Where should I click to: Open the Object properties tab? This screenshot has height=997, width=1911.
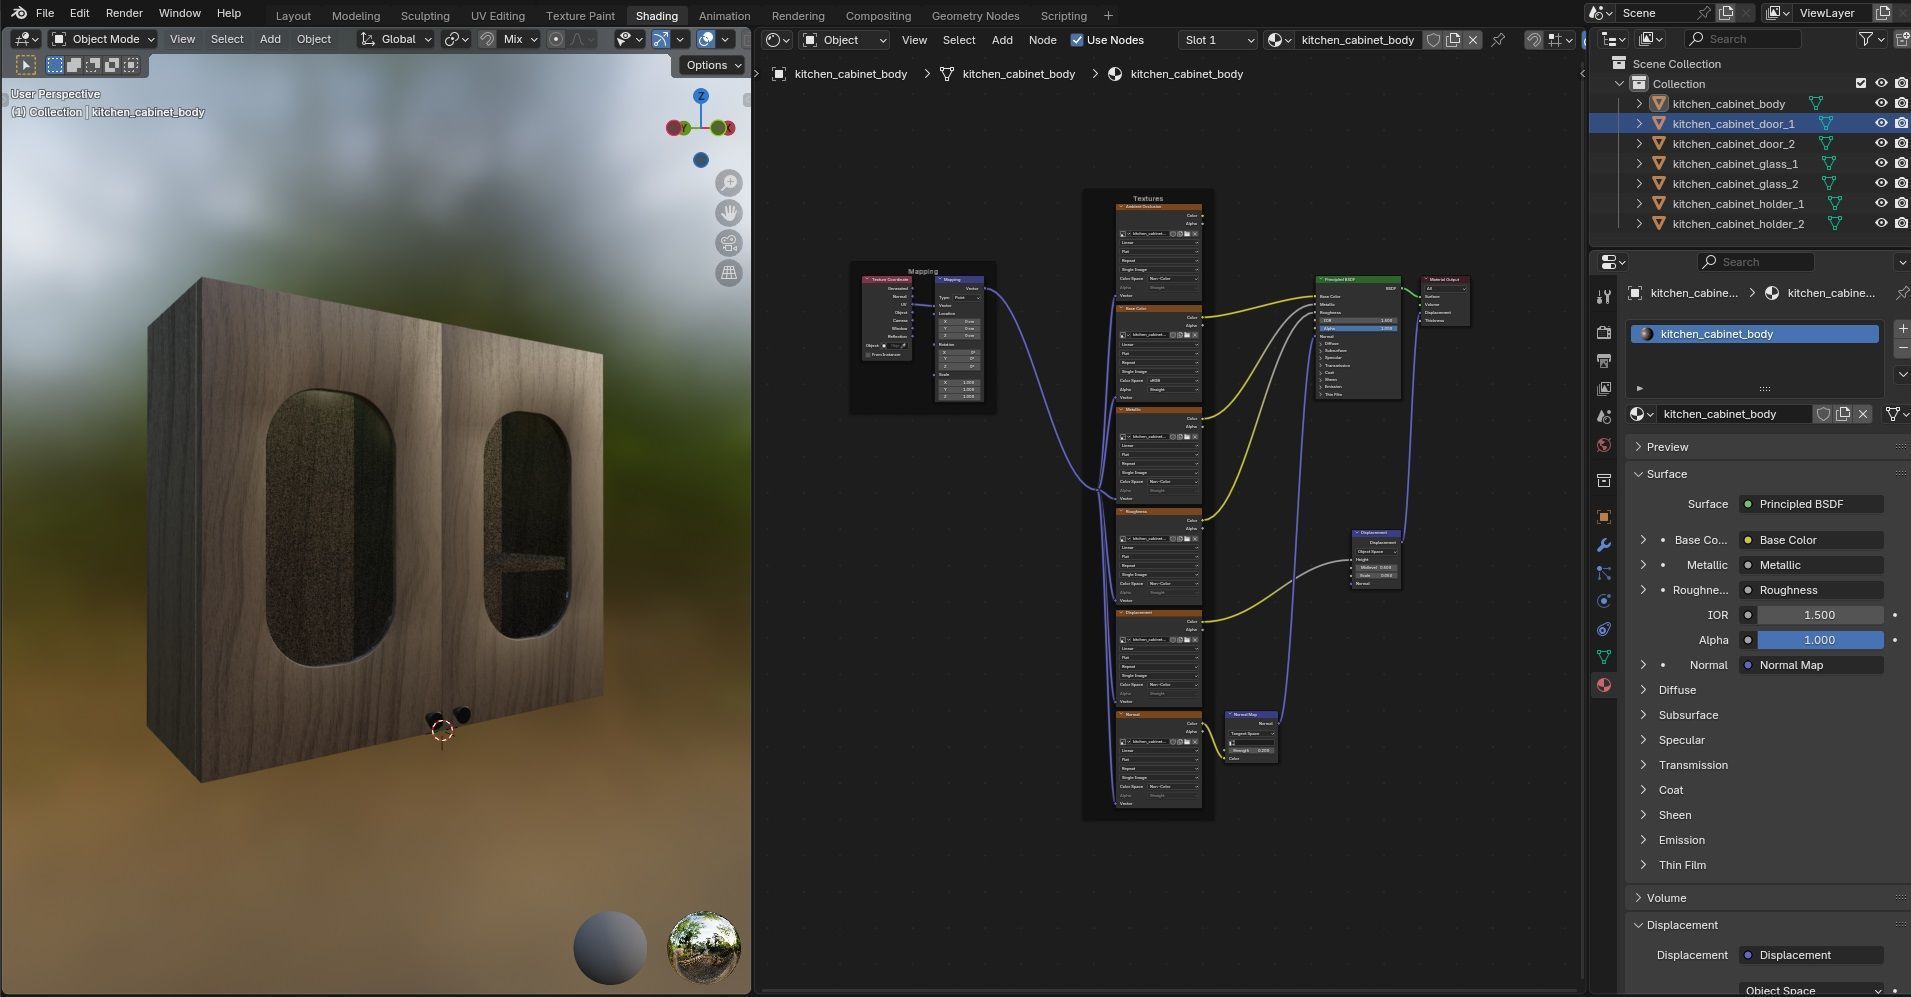(1604, 517)
